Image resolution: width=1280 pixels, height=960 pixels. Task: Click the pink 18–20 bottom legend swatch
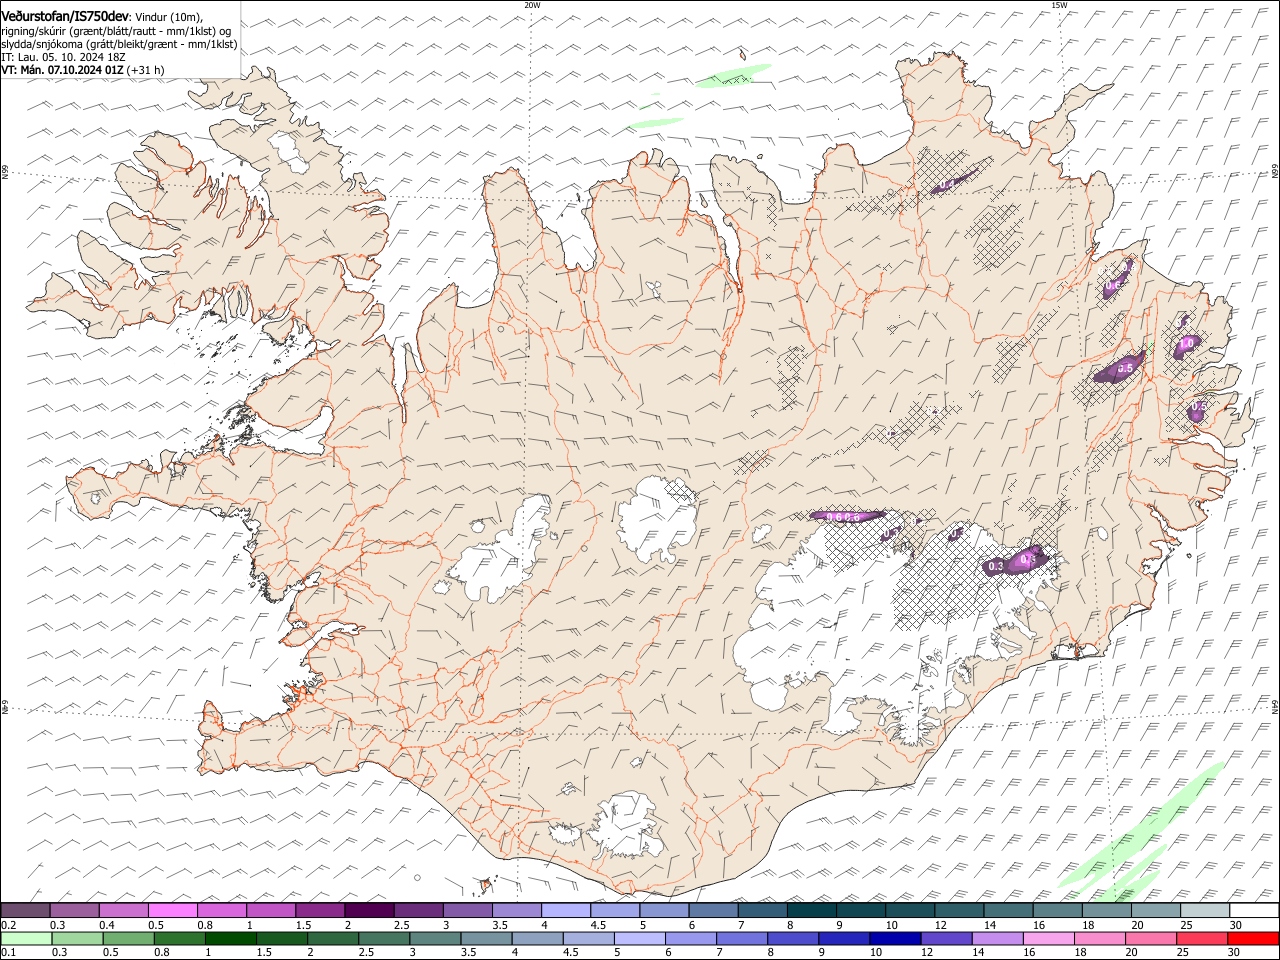(x=1100, y=938)
